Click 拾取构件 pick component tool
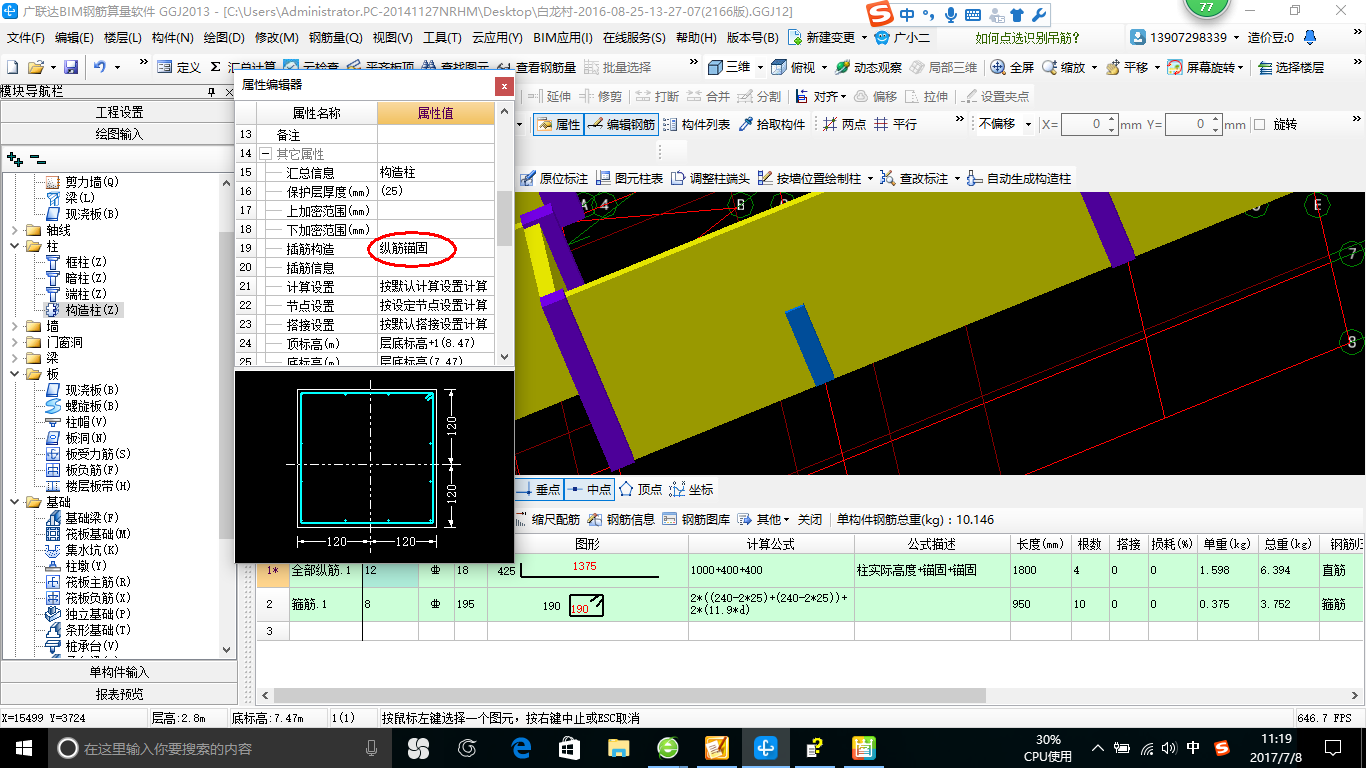The height and width of the screenshot is (768, 1366). [771, 124]
